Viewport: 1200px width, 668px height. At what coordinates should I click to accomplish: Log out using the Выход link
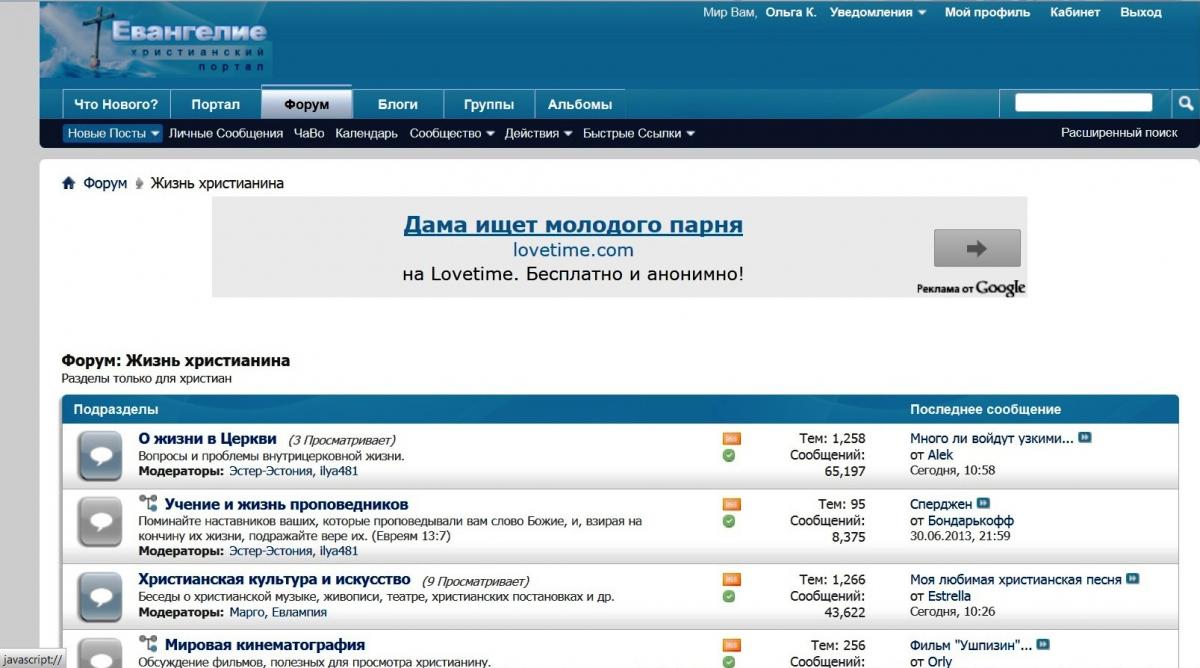tap(1140, 13)
